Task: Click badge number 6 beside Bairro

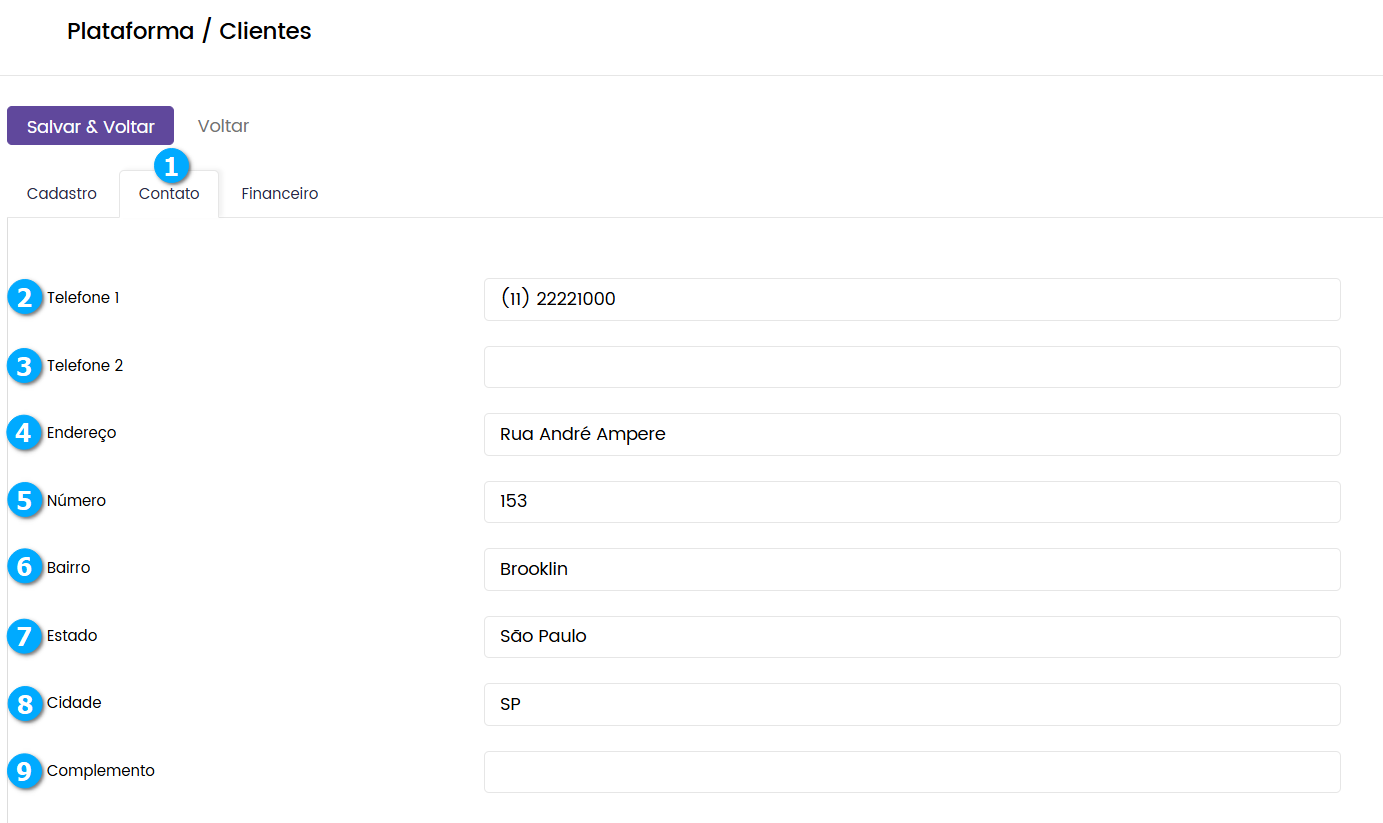Action: coord(25,567)
